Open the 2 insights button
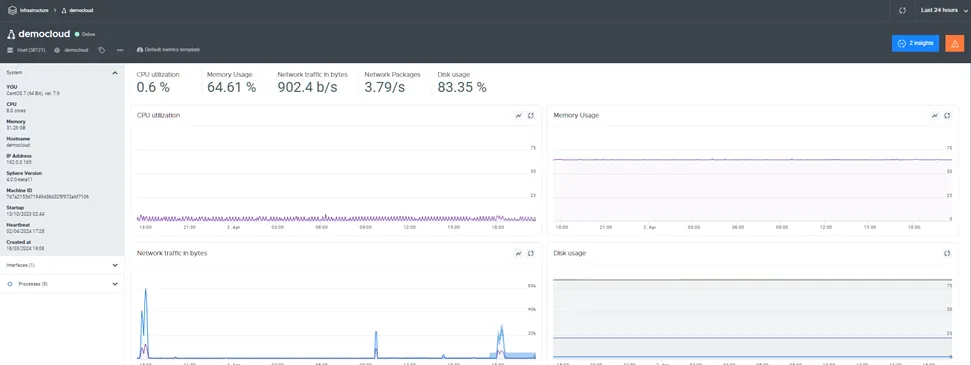Image resolution: width=971 pixels, height=365 pixels. point(915,43)
